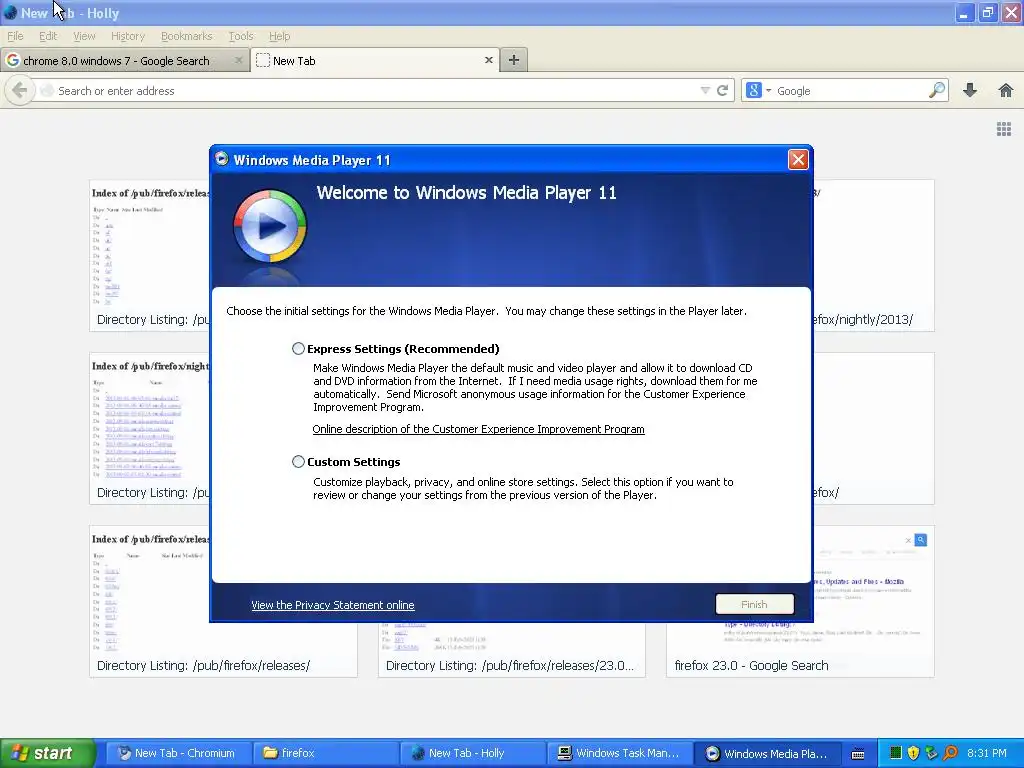Open the Directory Listing /pub/firefox/releases/23.0 thumbnail
This screenshot has height=768, width=1024.
pyautogui.click(x=511, y=650)
